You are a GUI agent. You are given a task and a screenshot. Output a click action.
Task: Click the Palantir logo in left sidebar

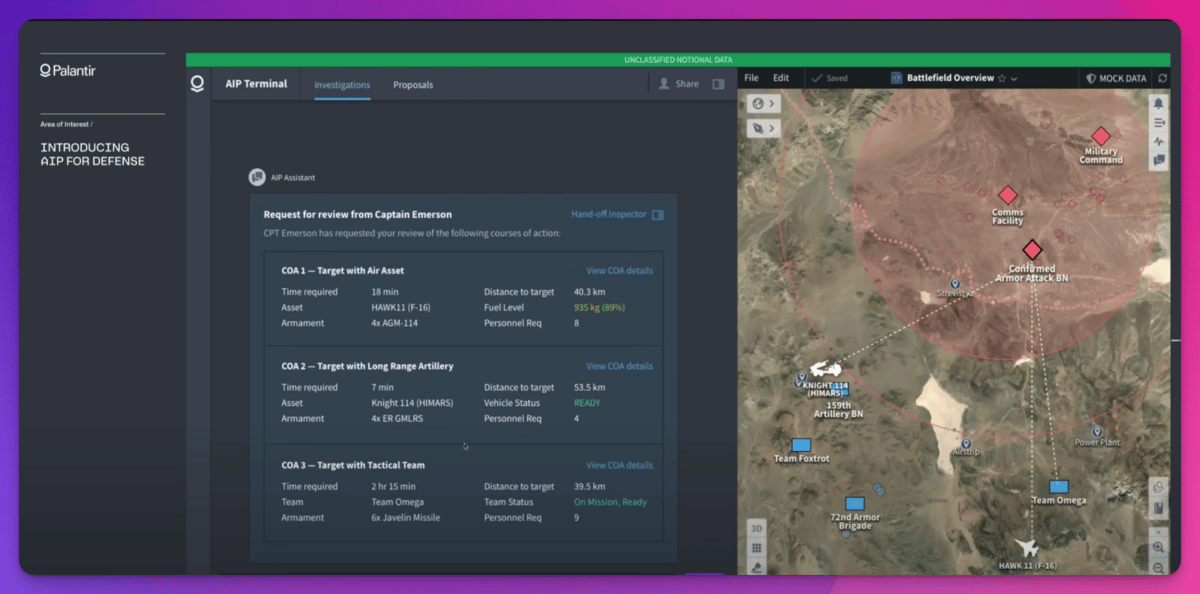67,71
